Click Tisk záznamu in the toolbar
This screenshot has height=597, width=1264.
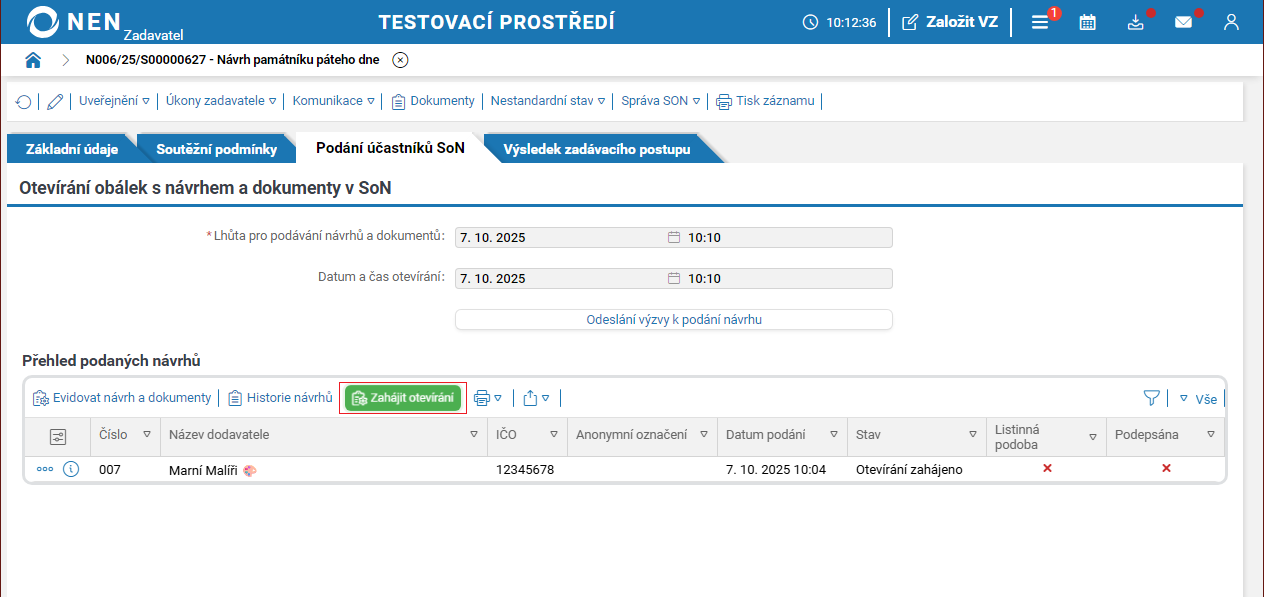765,101
